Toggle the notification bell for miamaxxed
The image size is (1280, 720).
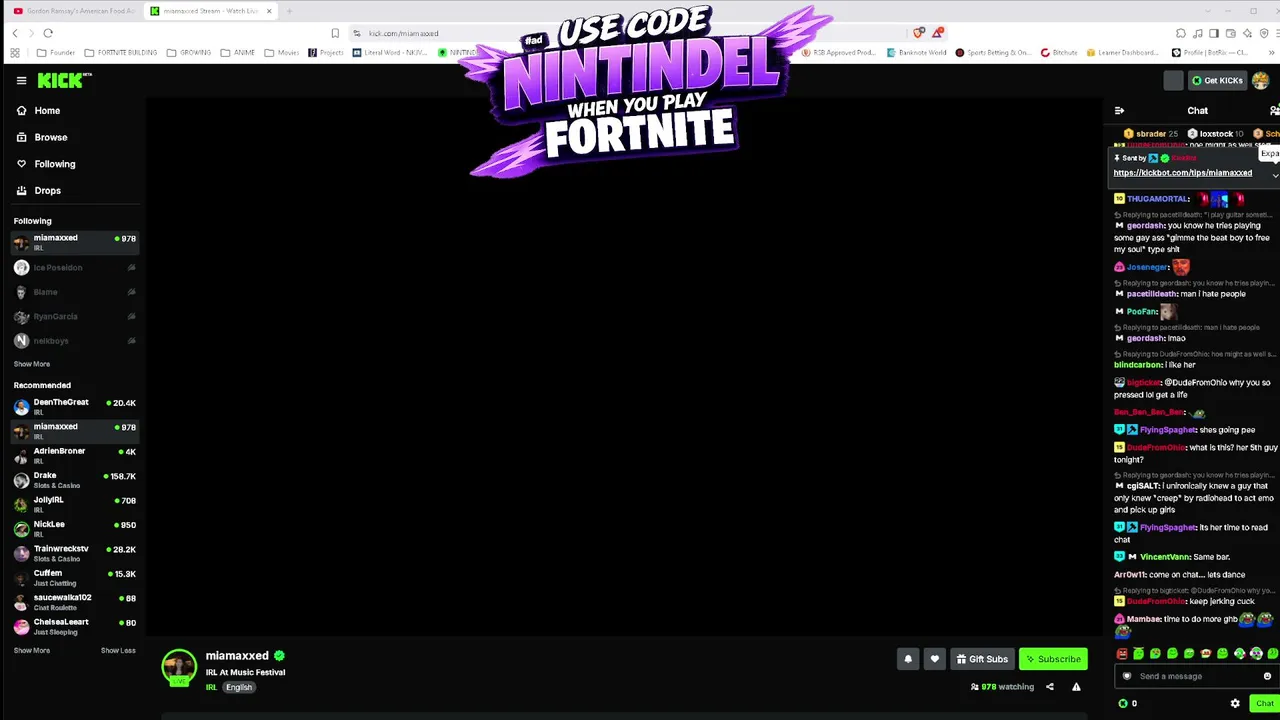[x=908, y=659]
